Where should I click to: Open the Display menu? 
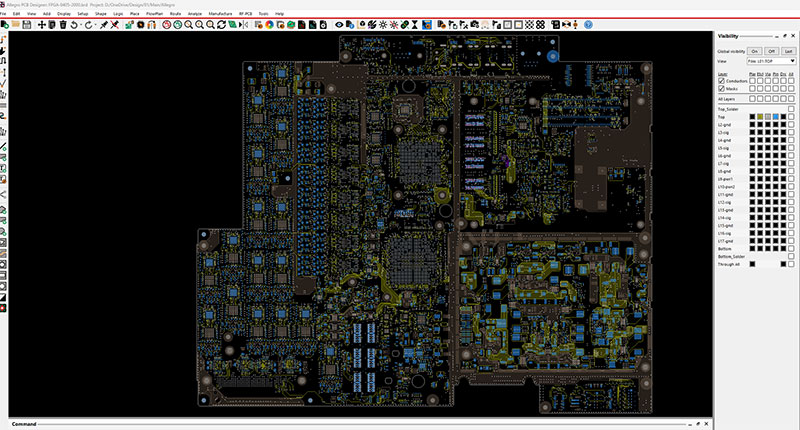[x=64, y=14]
